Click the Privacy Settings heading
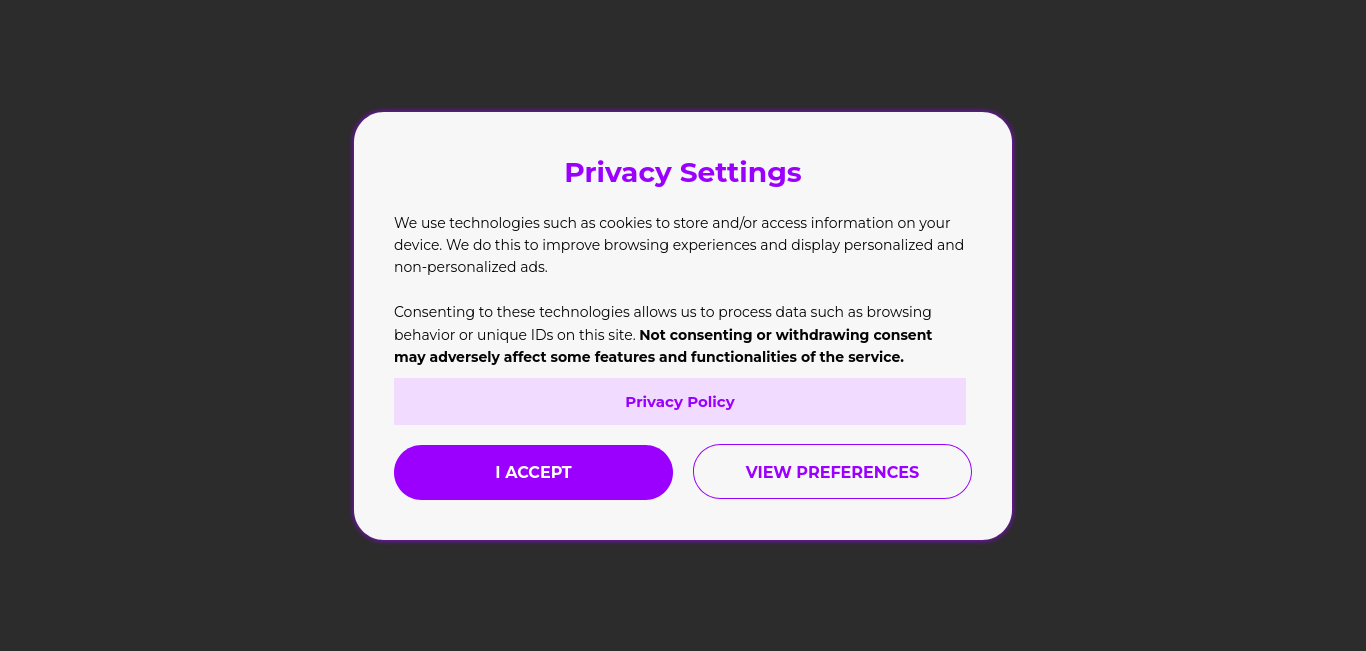 tap(683, 172)
